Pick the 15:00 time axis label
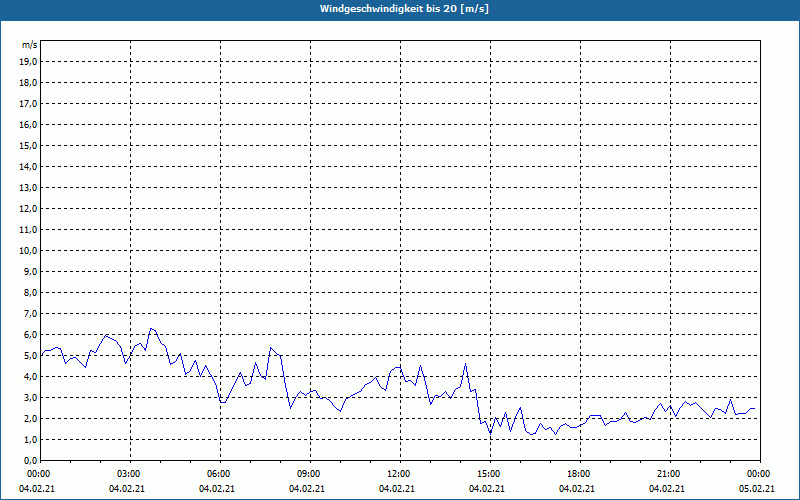800x500 pixels. click(490, 474)
